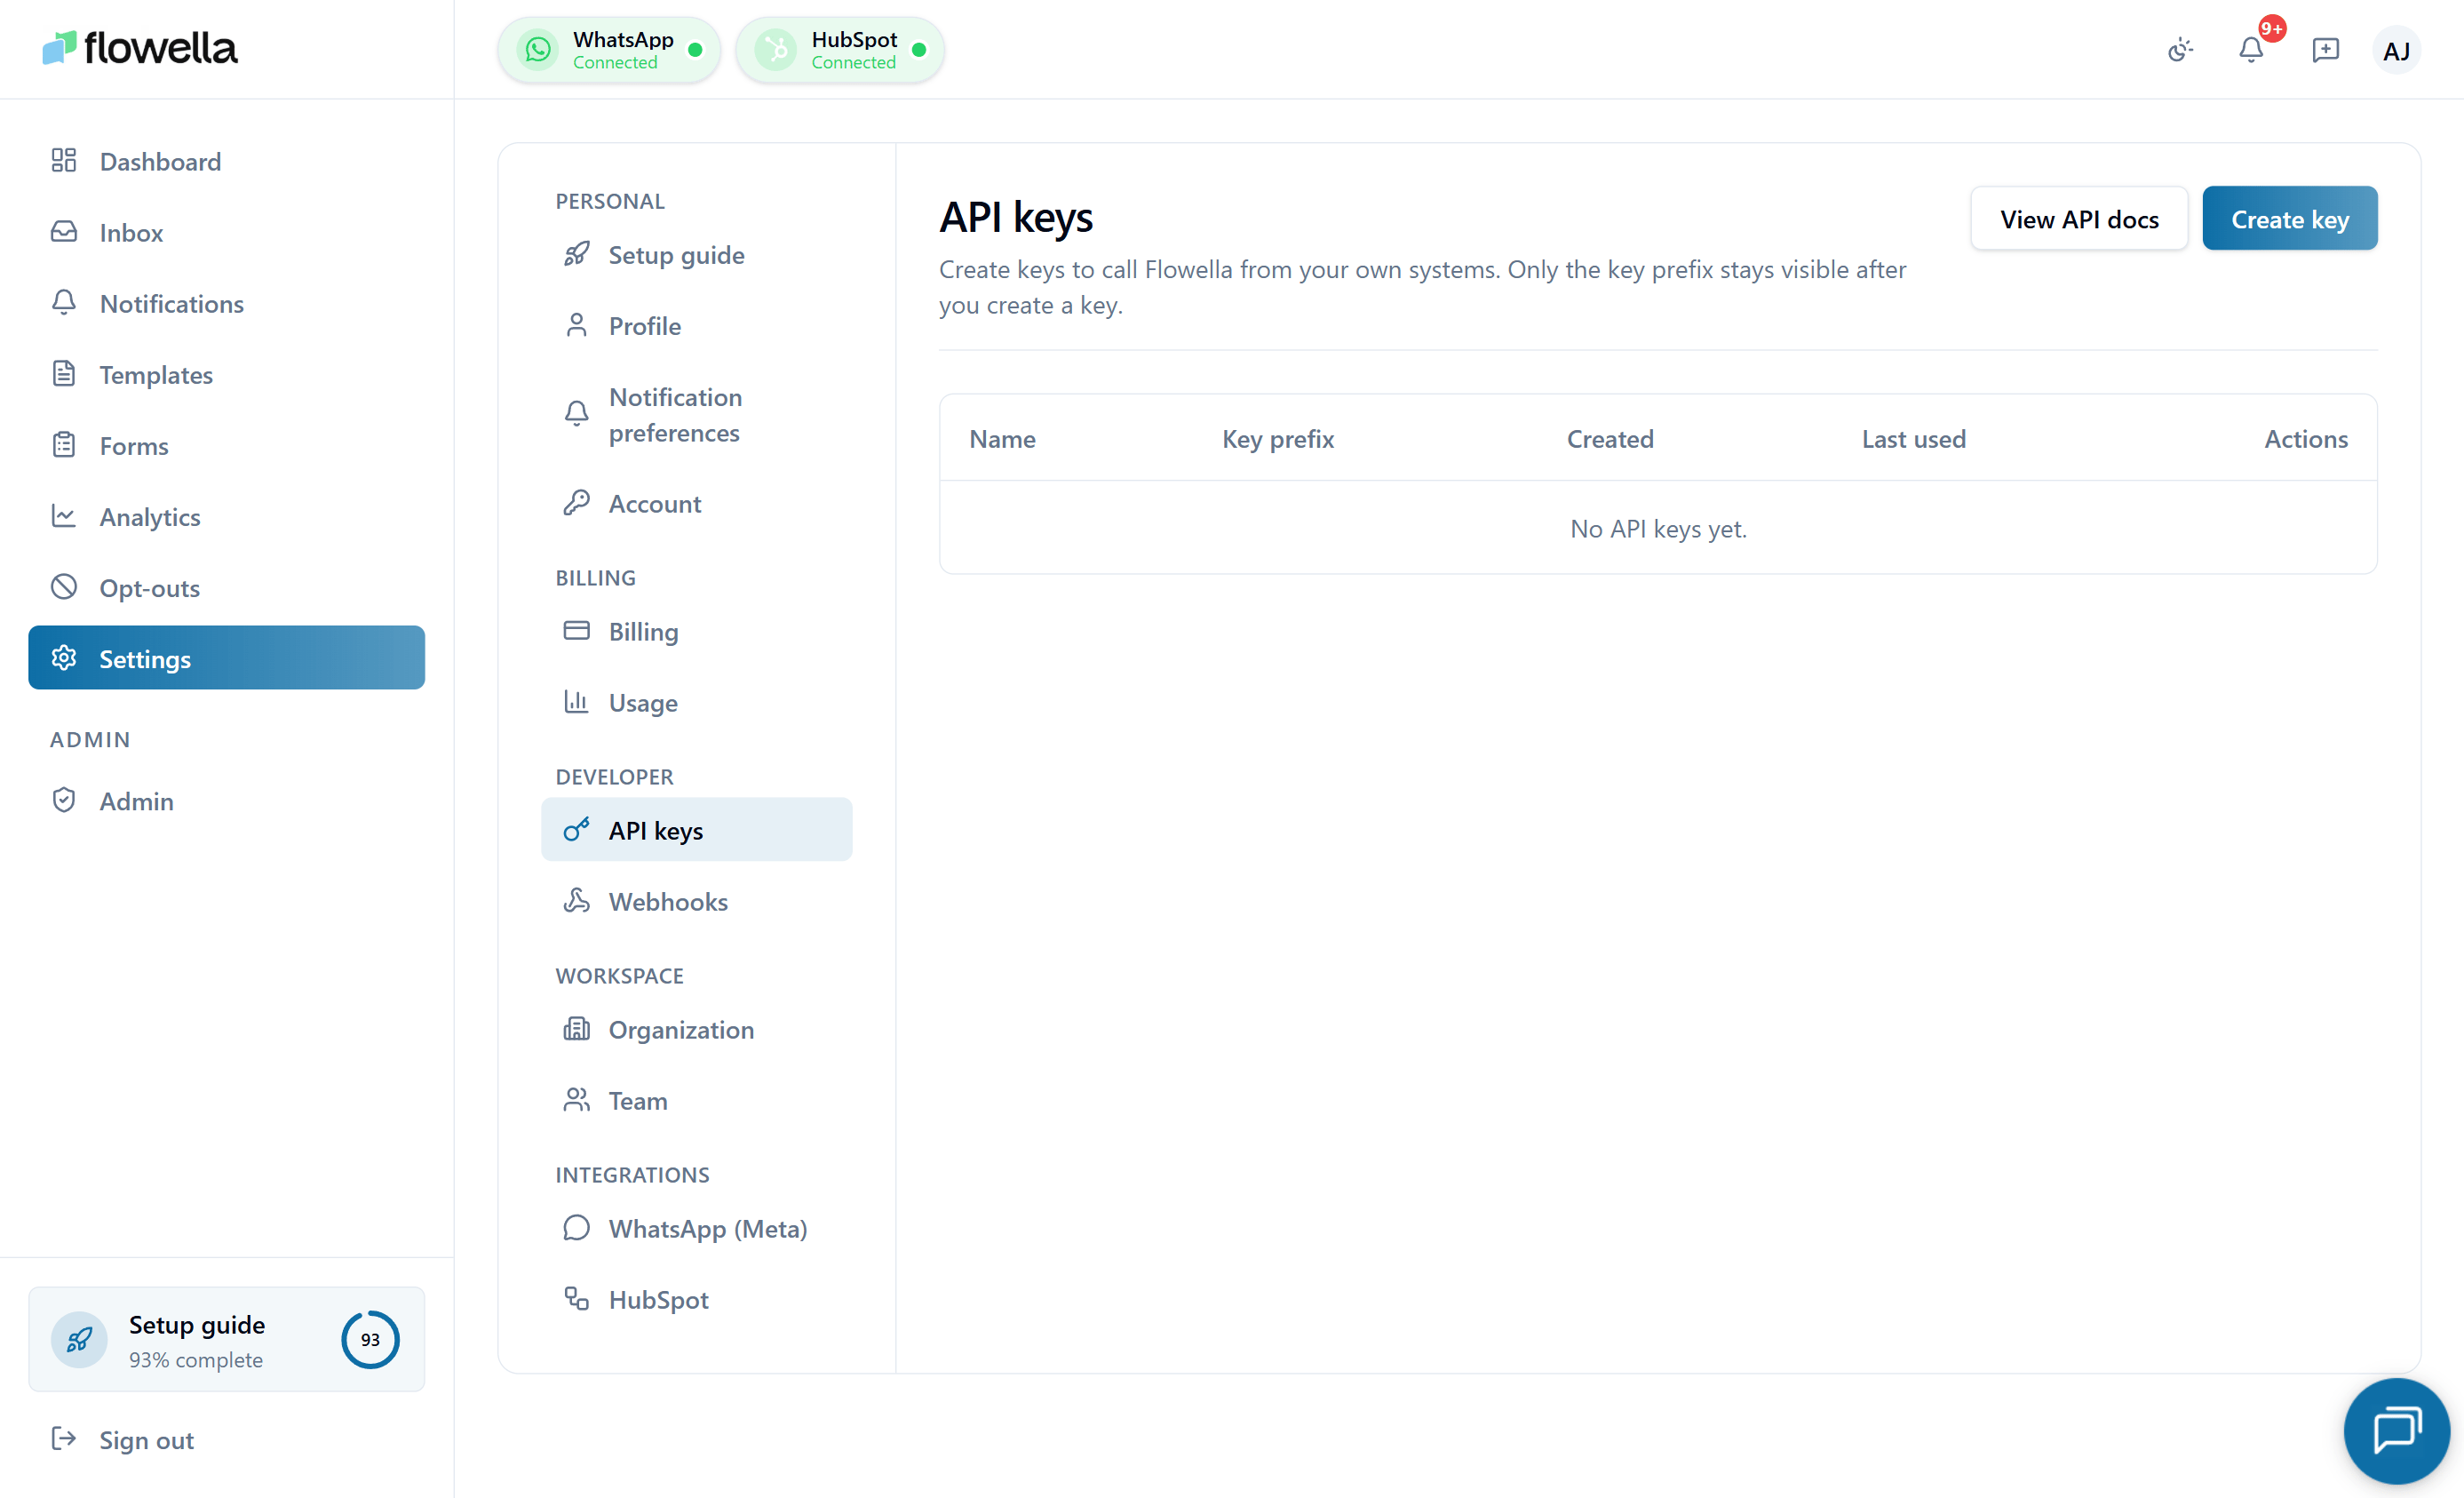Click the Flowella logo
Viewport: 2464px width, 1498px height.
(x=139, y=48)
